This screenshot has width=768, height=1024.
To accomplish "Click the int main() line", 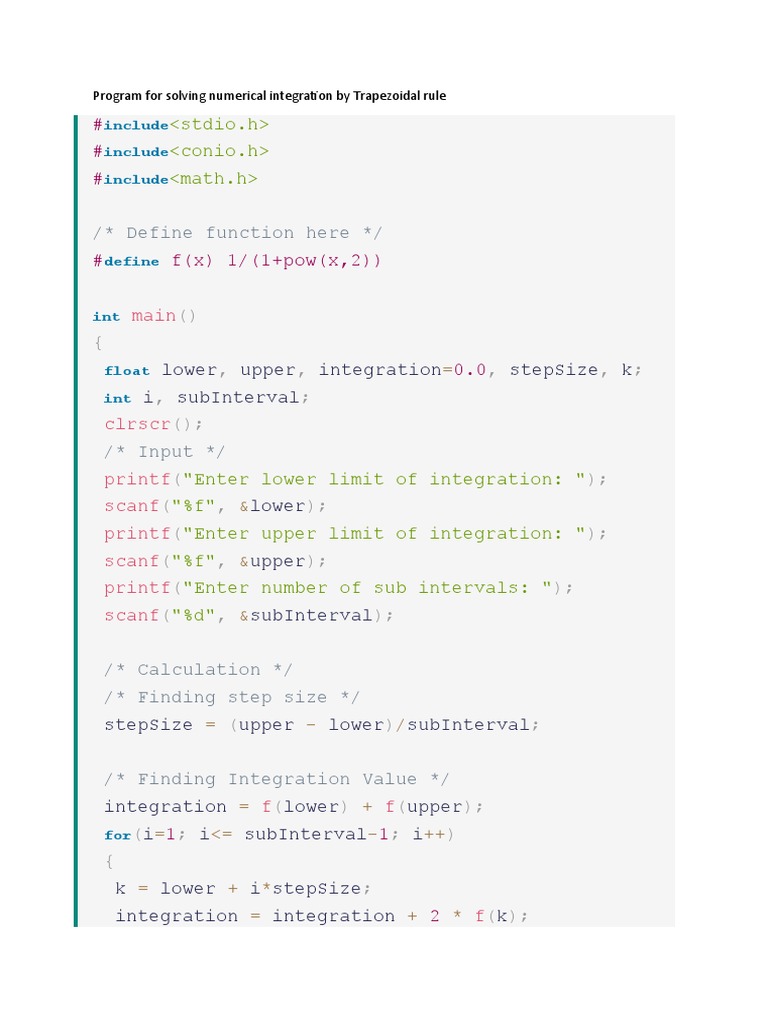I will [x=145, y=316].
